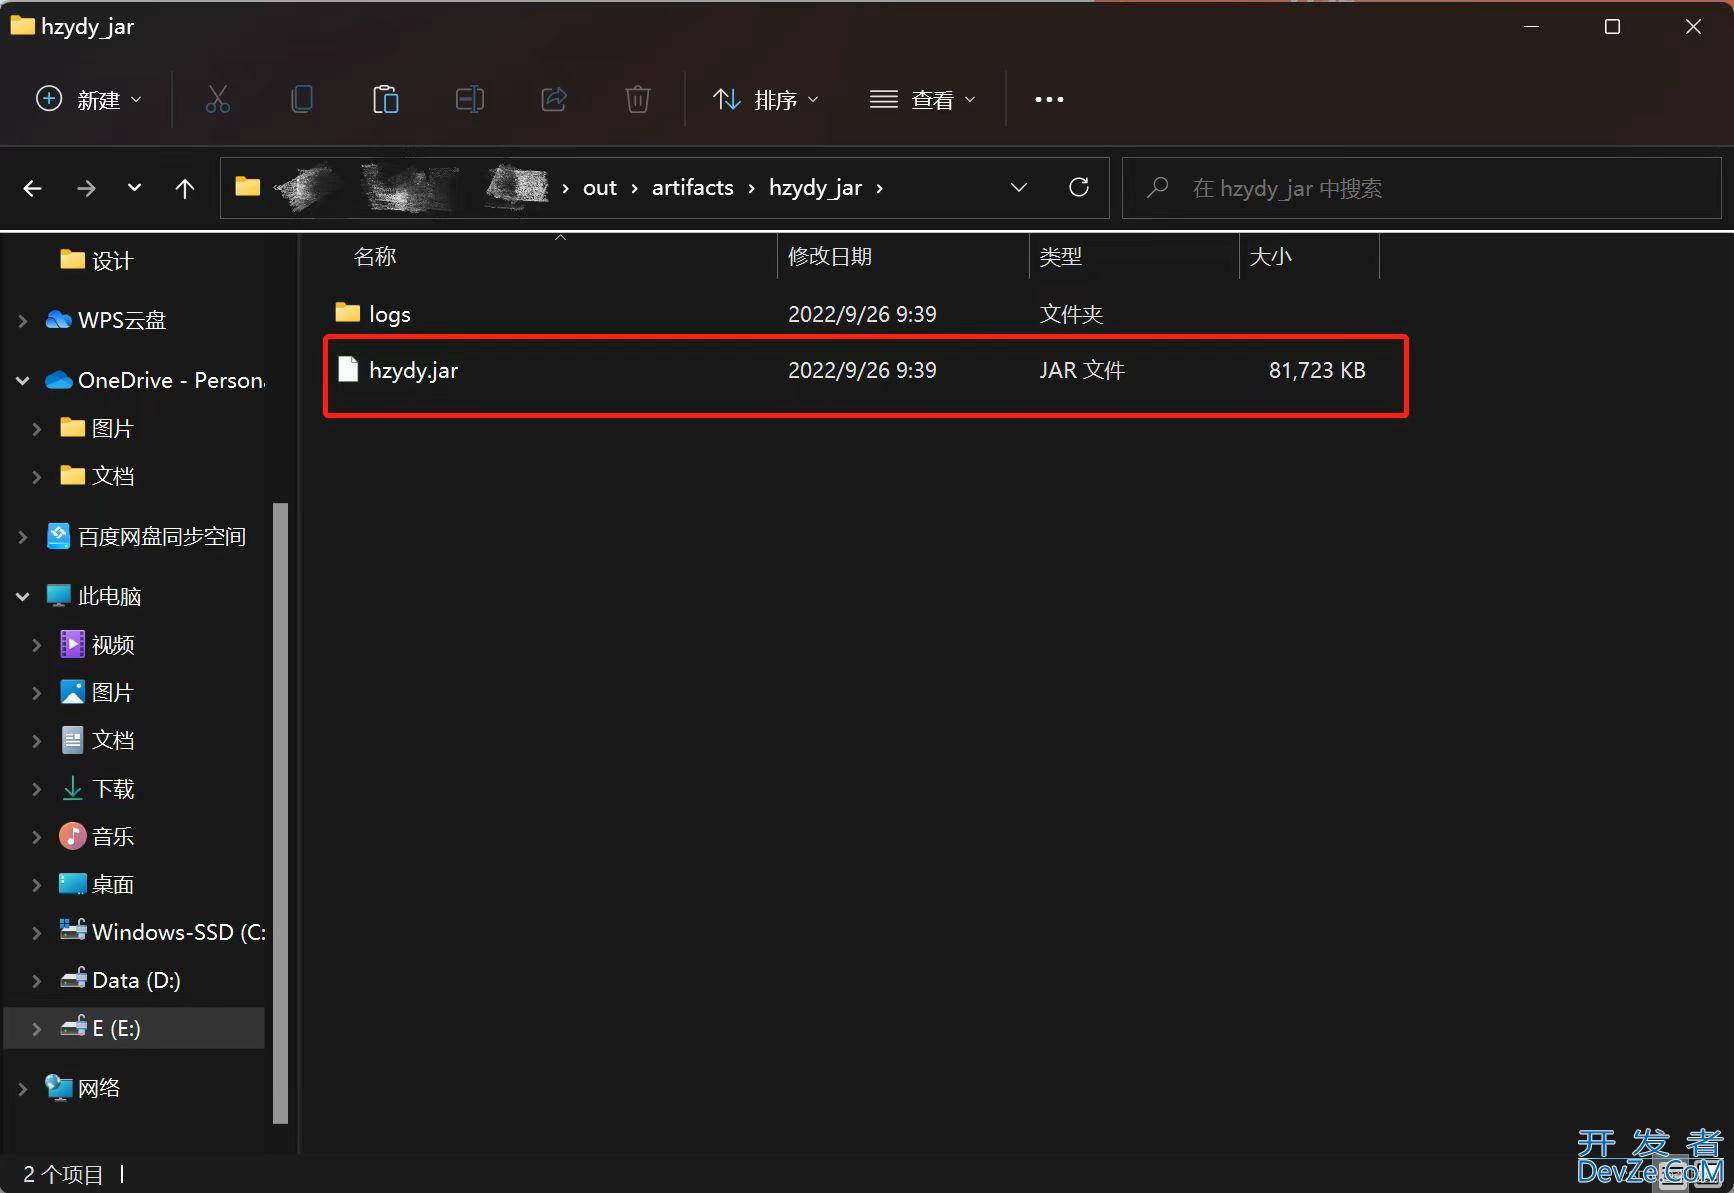Open the View (查看) dropdown
1734x1193 pixels.
[922, 99]
